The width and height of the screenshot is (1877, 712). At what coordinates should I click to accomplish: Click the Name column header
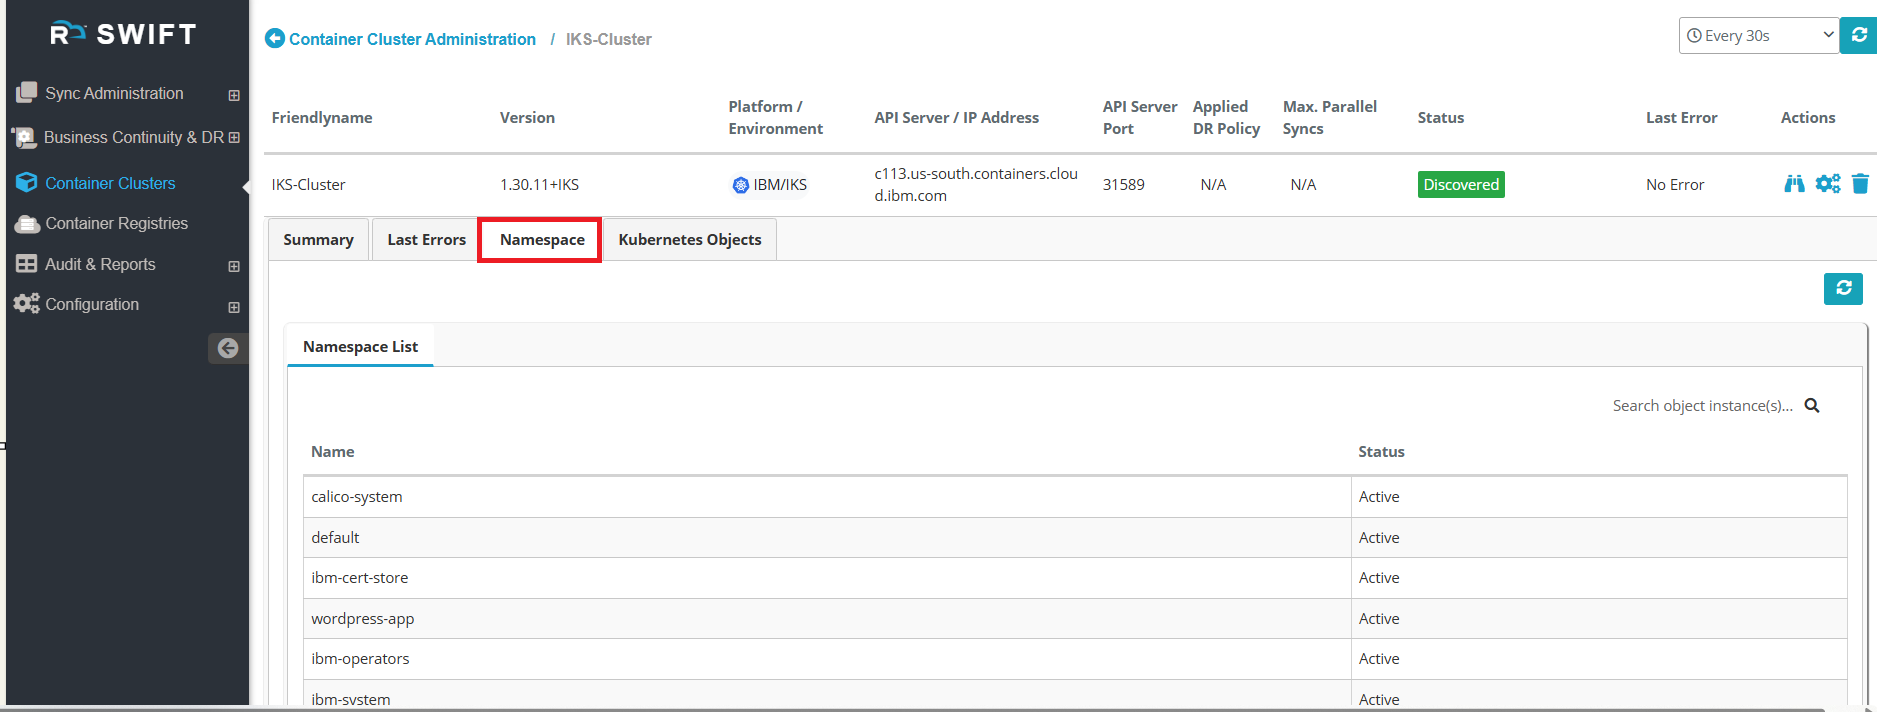[x=332, y=452]
